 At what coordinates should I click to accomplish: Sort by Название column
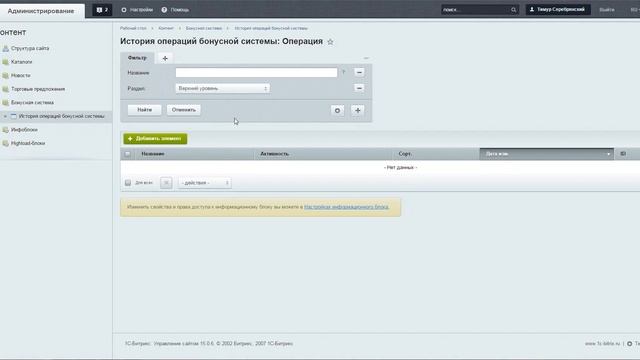coord(153,154)
